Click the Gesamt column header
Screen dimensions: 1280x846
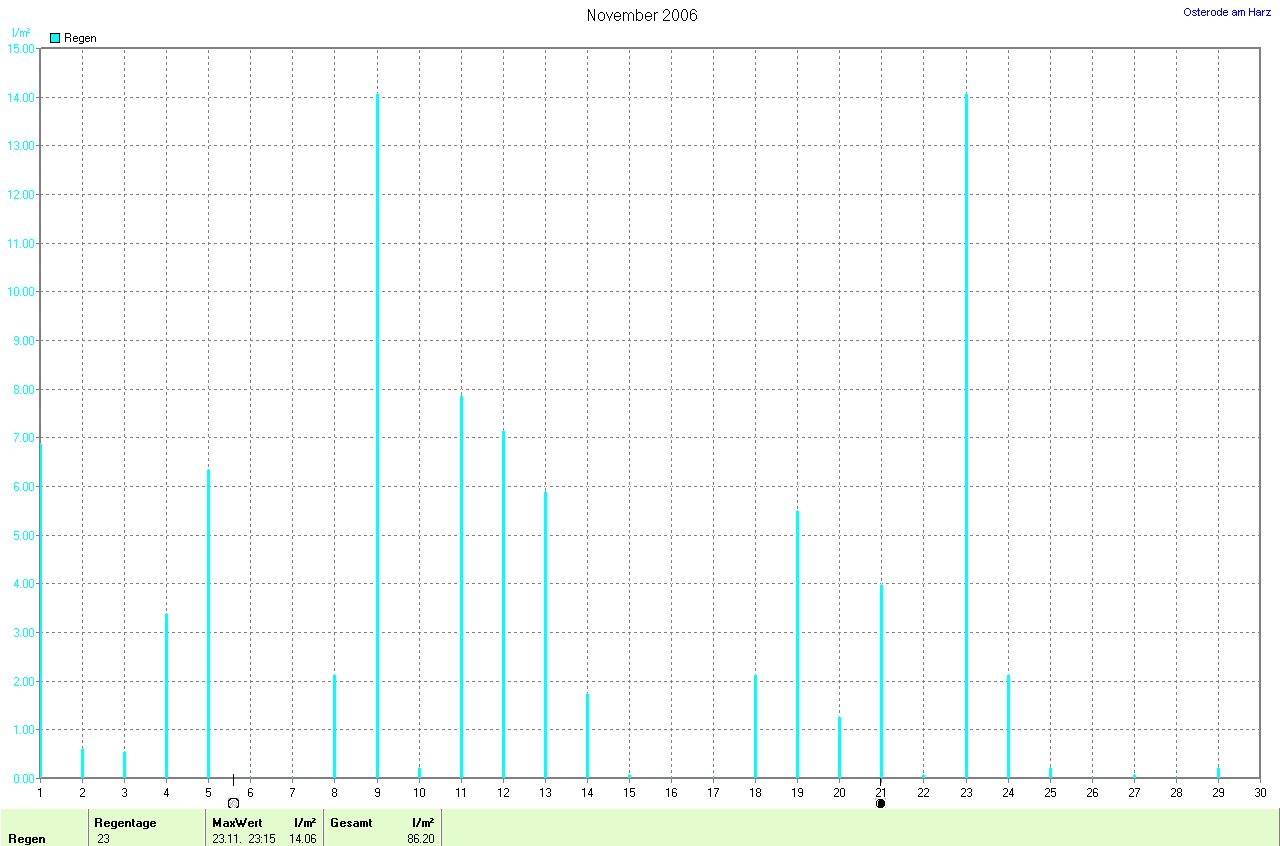[350, 822]
